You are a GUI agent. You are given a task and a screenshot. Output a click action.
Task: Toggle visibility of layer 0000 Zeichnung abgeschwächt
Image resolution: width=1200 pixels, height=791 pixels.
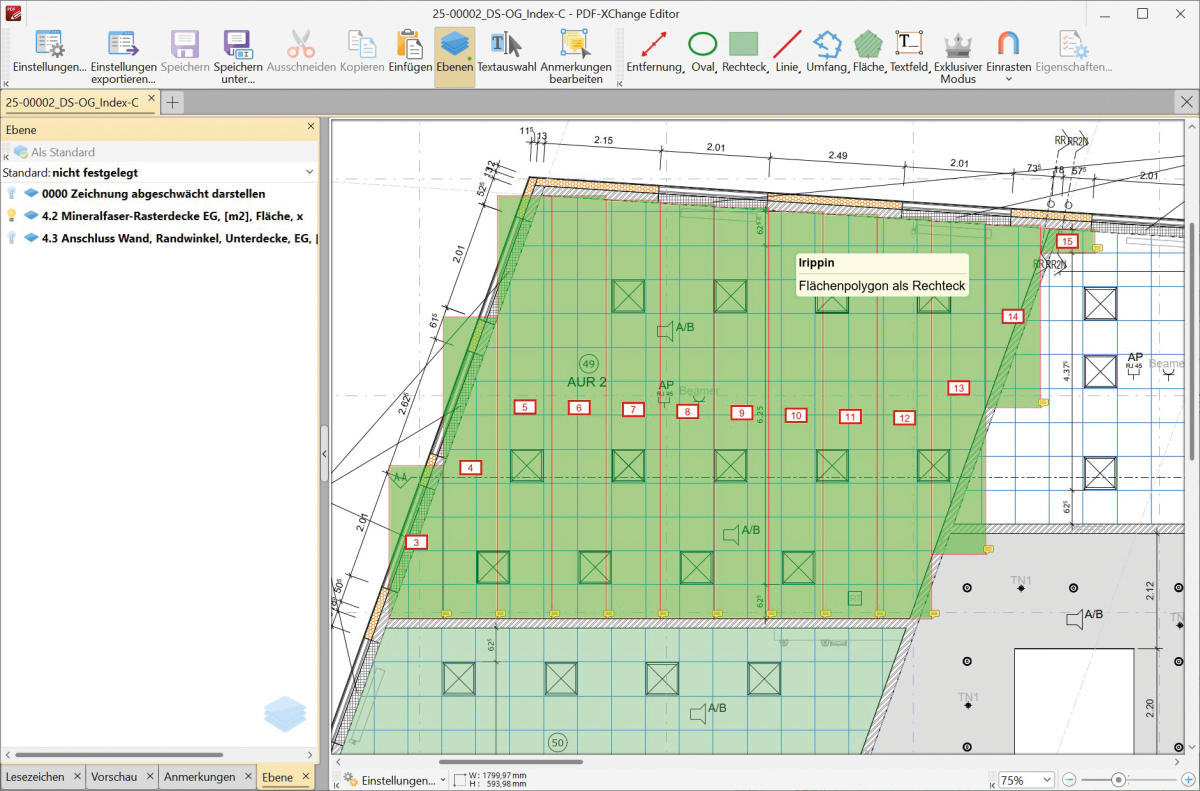click(12, 193)
